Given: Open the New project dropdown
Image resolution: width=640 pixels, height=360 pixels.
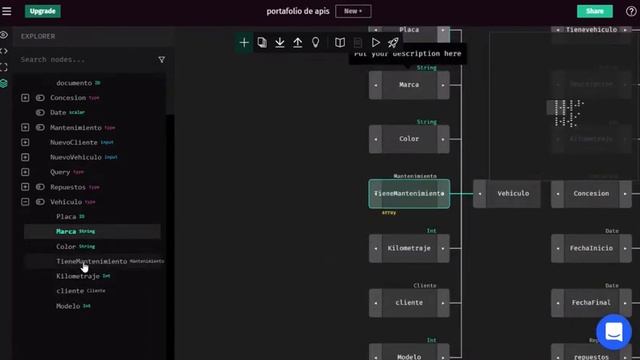Looking at the screenshot, I should click(353, 11).
